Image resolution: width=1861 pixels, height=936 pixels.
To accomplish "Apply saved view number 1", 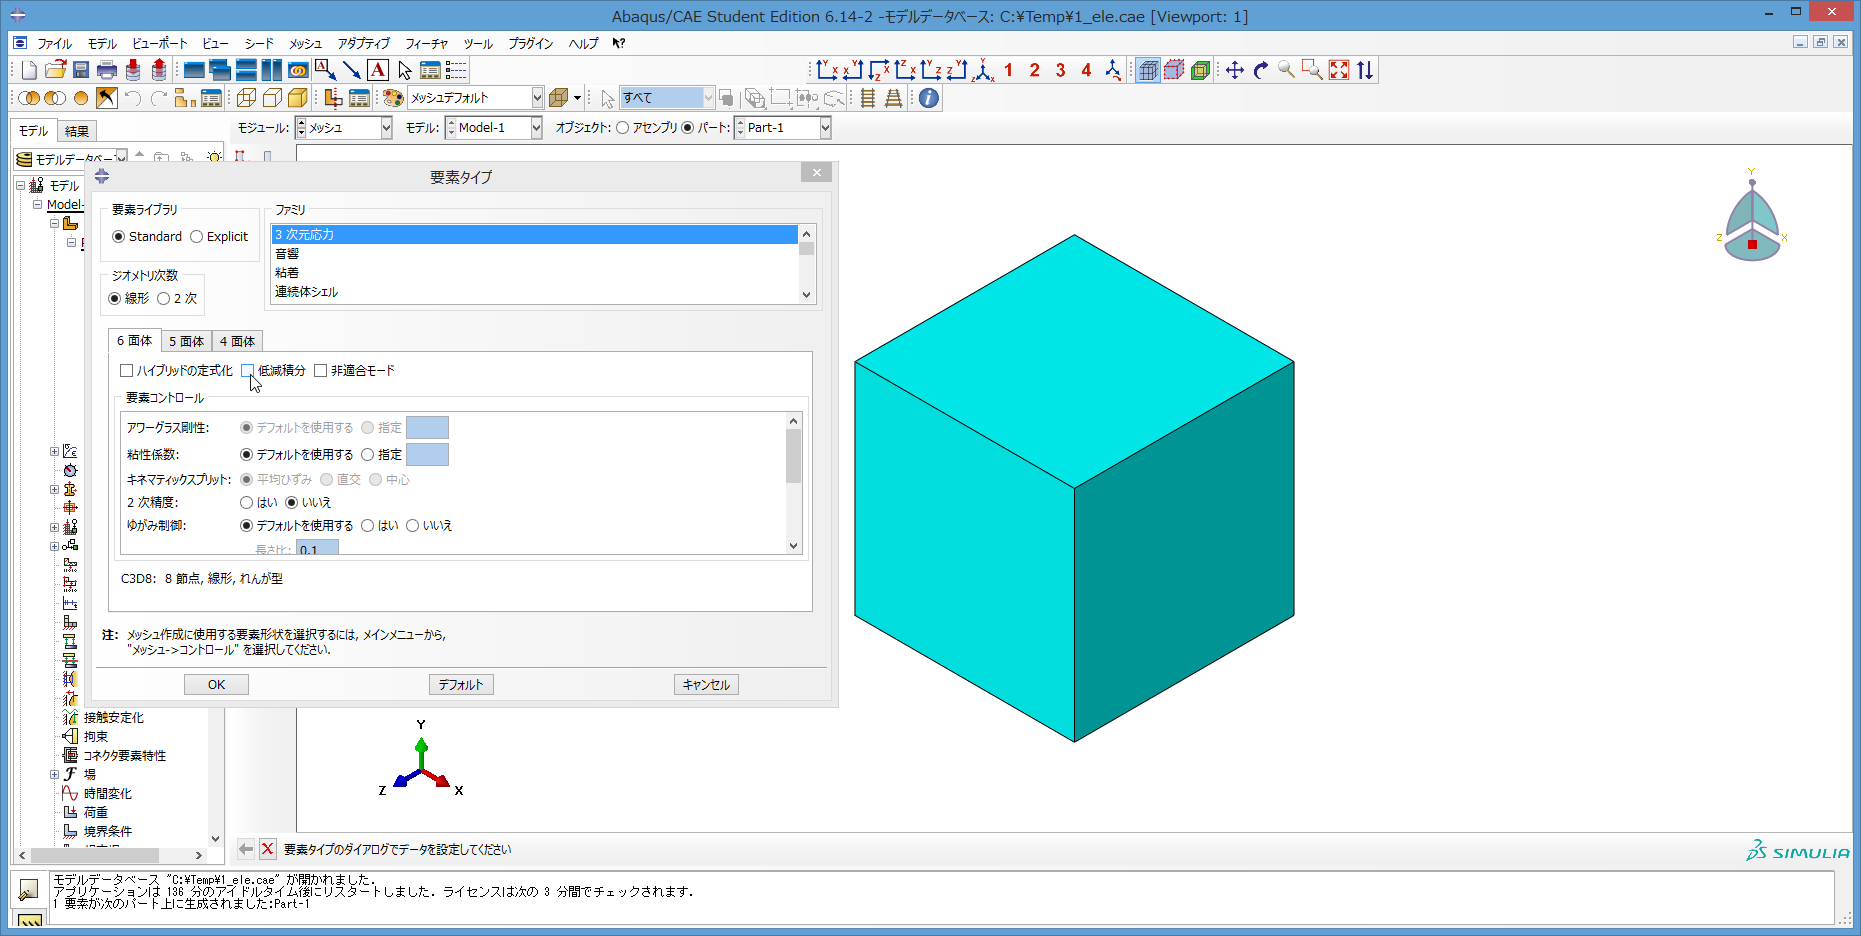I will [x=1009, y=70].
